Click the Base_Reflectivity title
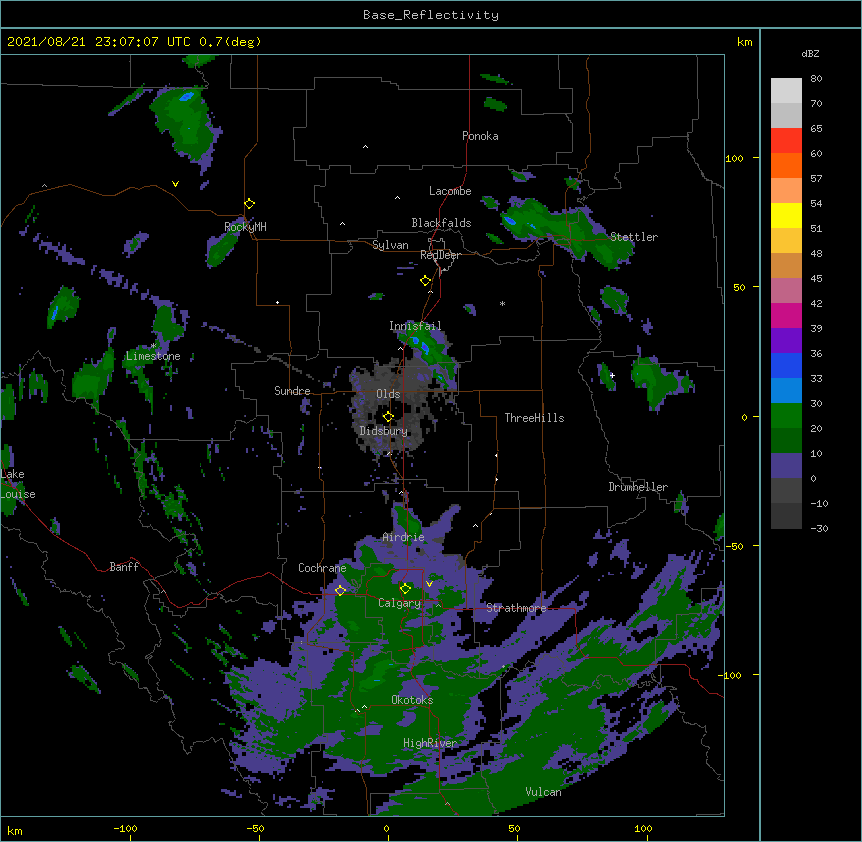 tap(431, 15)
